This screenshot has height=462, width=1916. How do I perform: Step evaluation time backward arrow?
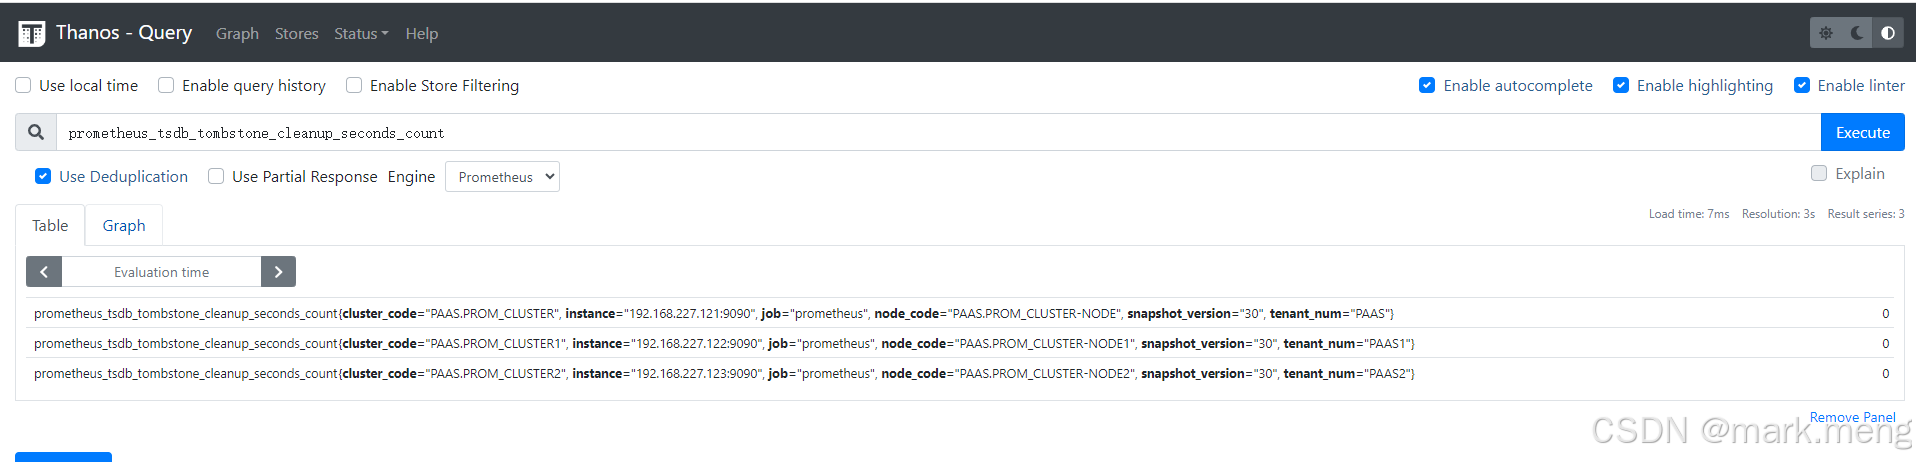pyautogui.click(x=44, y=272)
